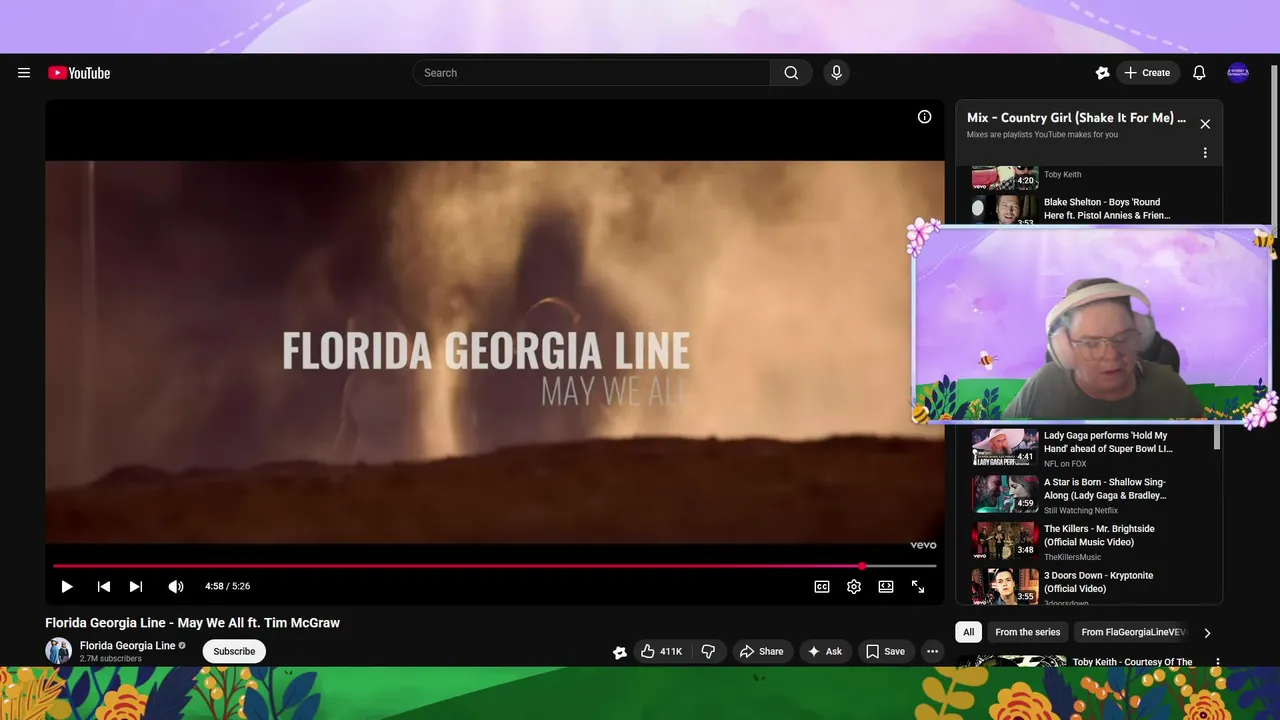Share this video
1280x720 pixels.
(761, 651)
